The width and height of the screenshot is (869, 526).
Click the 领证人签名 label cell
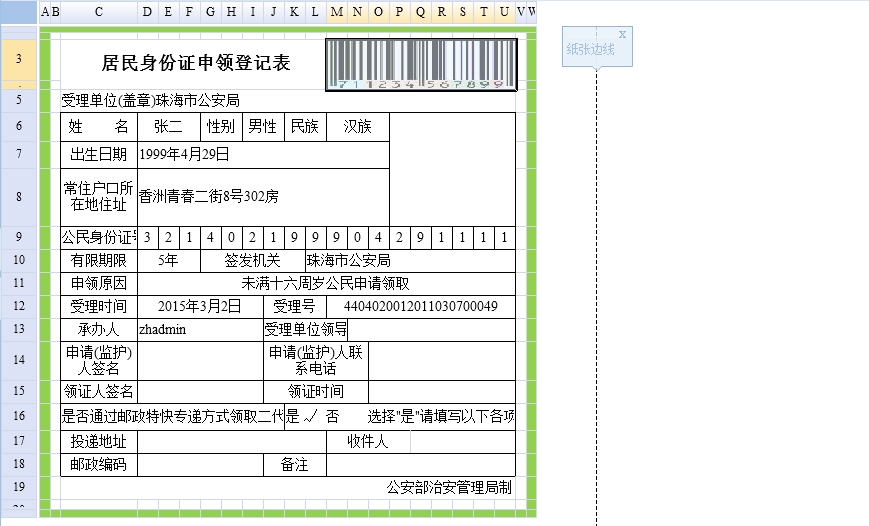(99, 392)
